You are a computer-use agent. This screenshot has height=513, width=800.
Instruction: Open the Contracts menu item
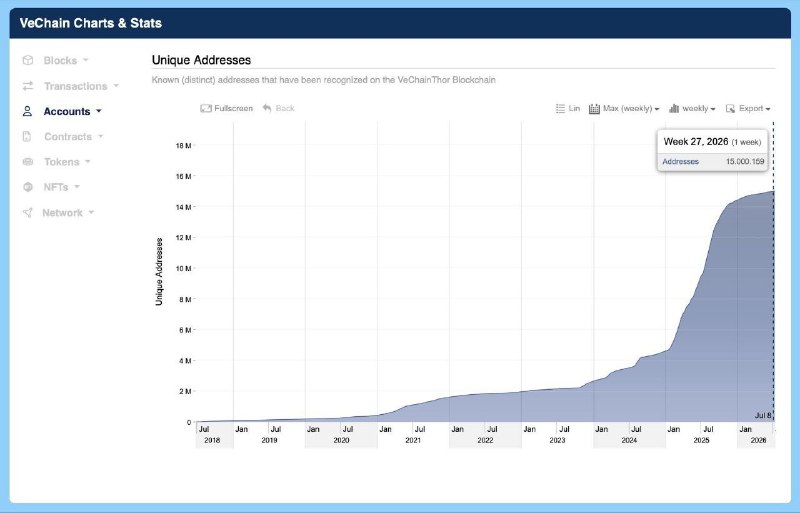68,136
